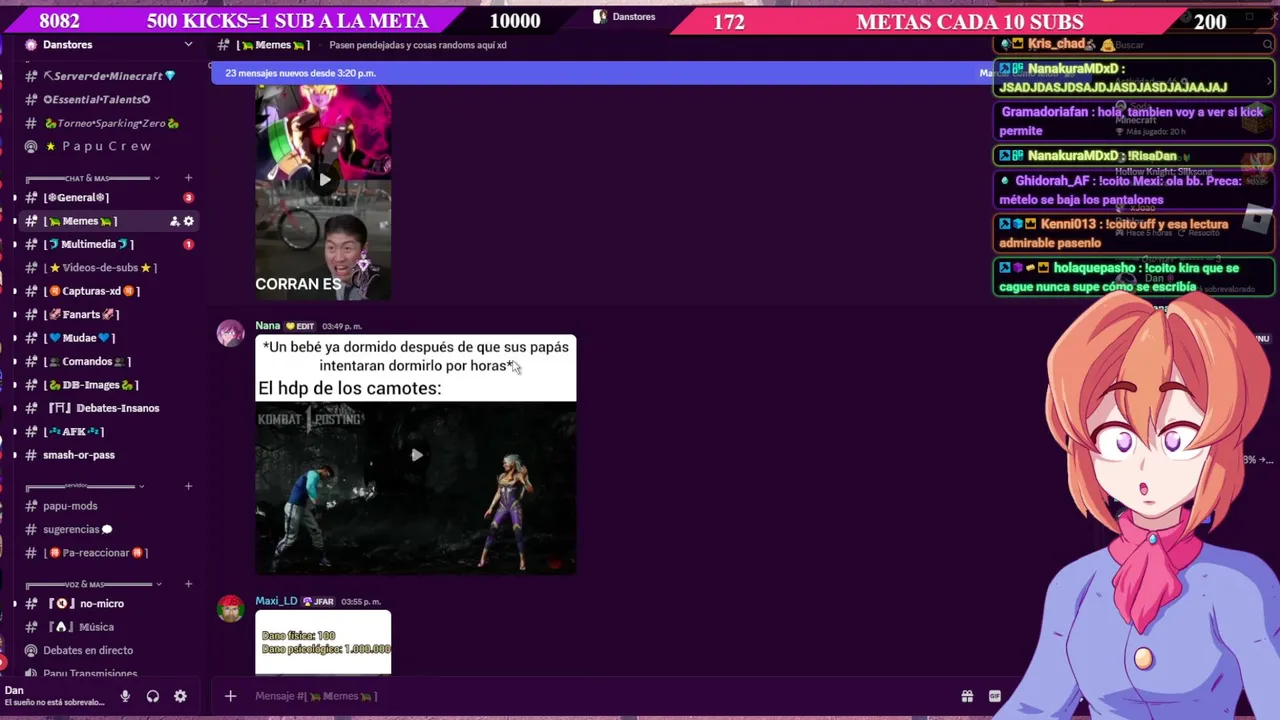Open the gift icon in message bar
This screenshot has width=1280, height=720.
[967, 696]
